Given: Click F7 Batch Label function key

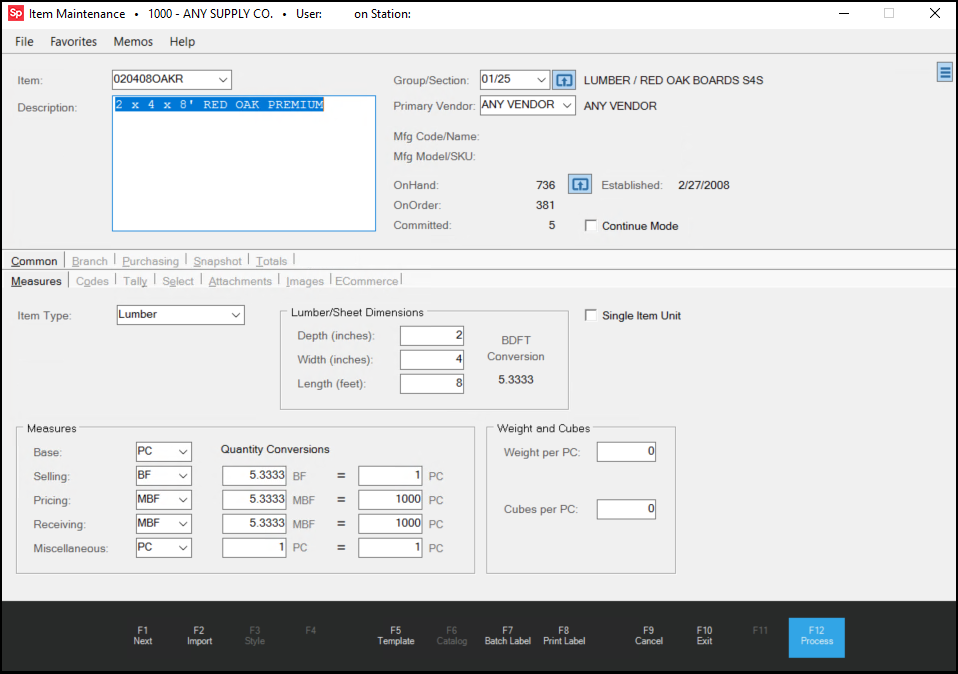Looking at the screenshot, I should (508, 636).
